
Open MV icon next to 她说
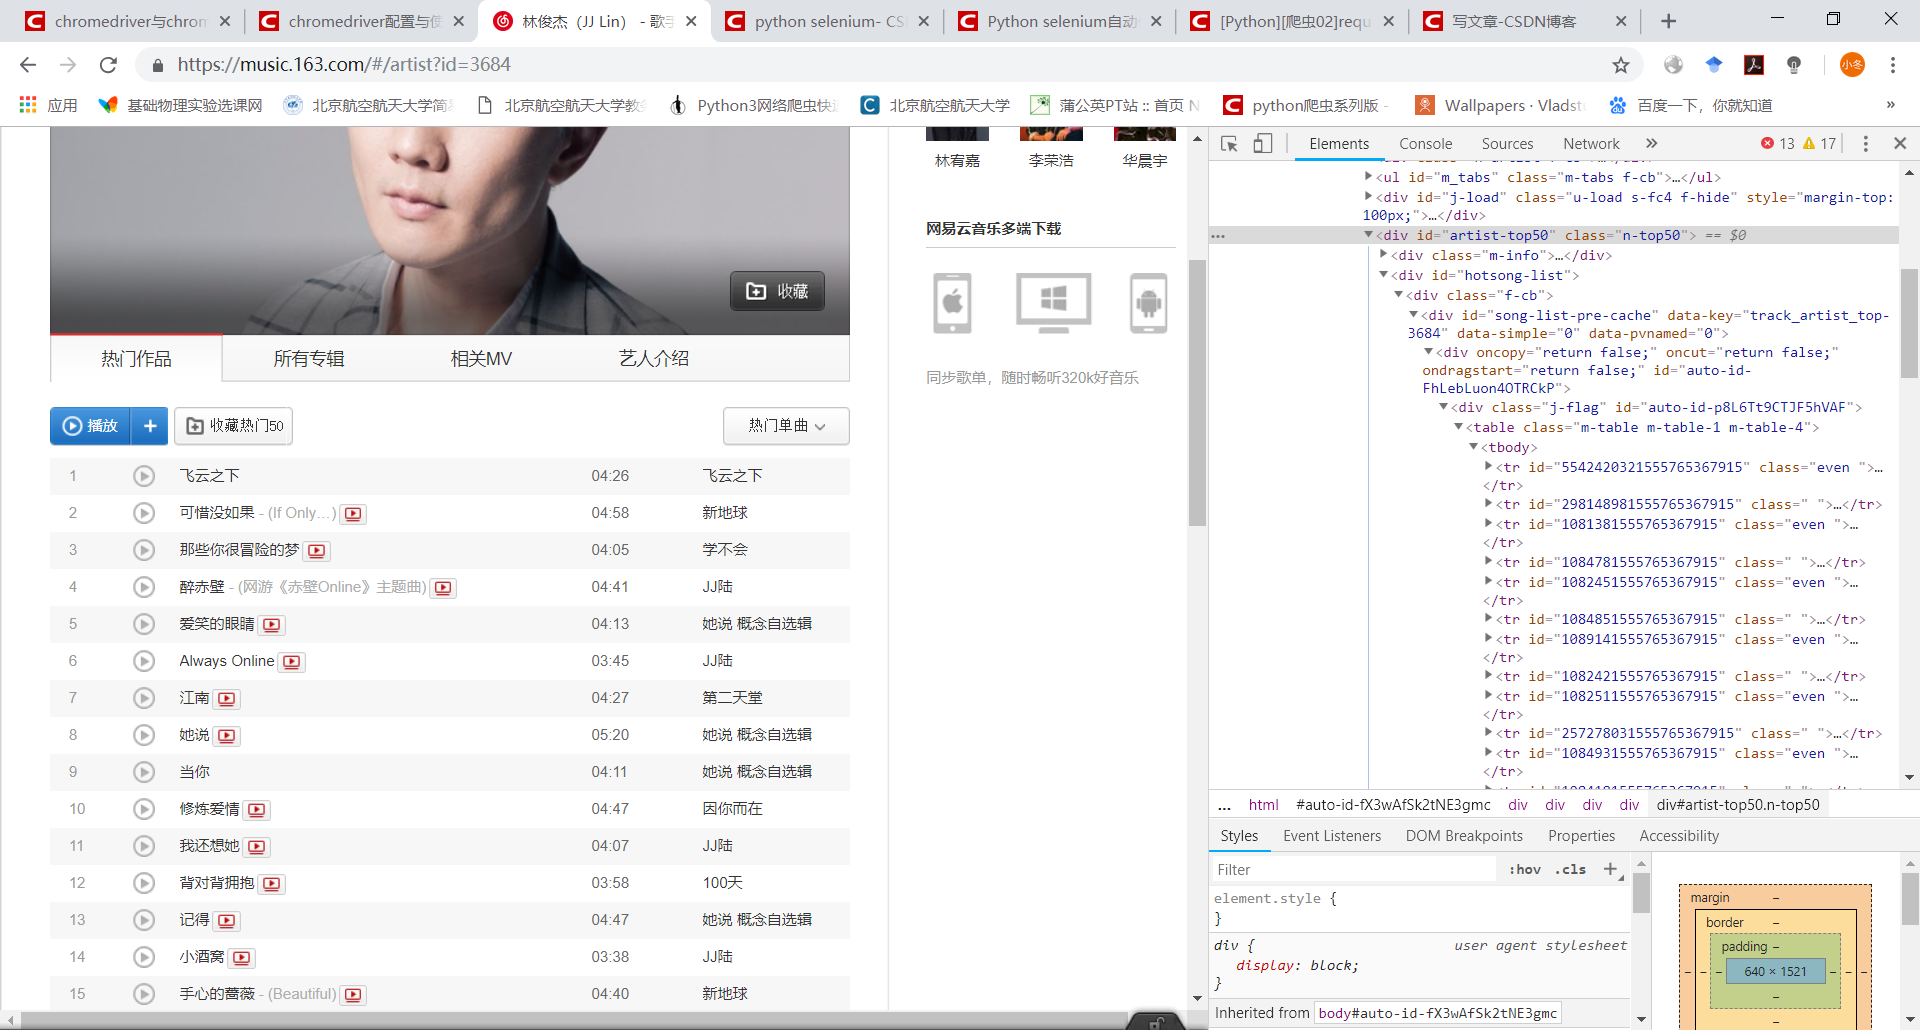tap(227, 736)
